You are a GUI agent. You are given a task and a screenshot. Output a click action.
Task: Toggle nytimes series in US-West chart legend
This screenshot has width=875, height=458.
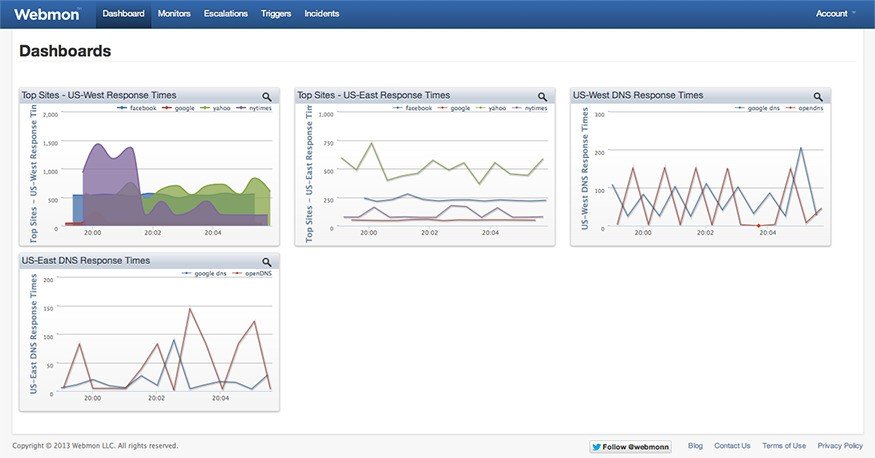[254, 108]
